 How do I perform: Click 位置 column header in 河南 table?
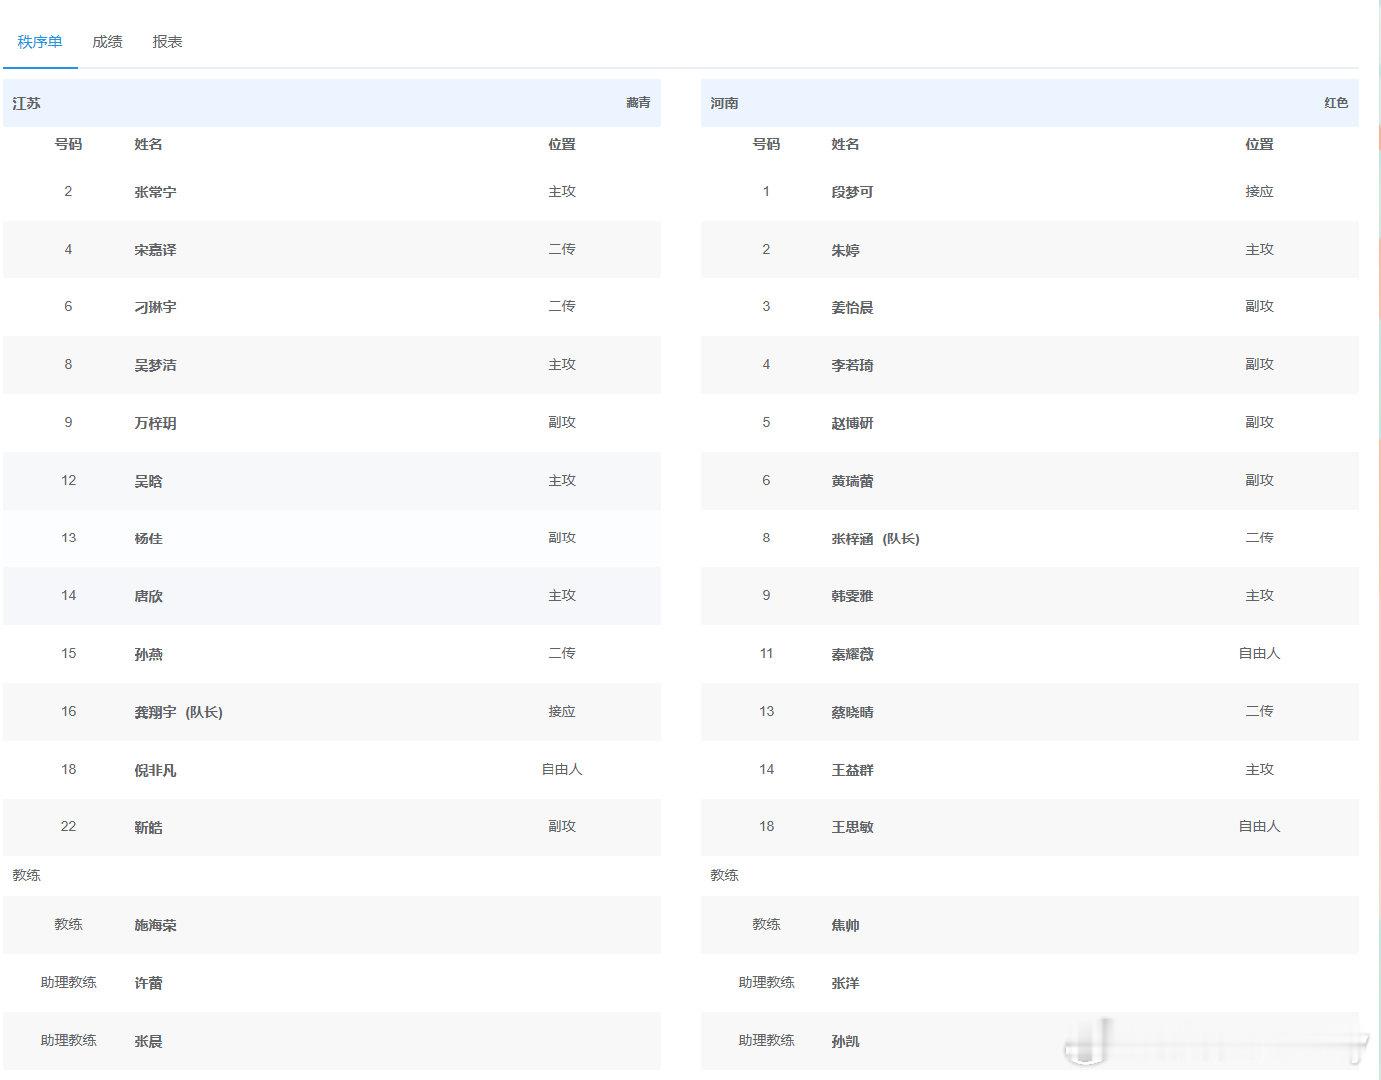(1259, 144)
